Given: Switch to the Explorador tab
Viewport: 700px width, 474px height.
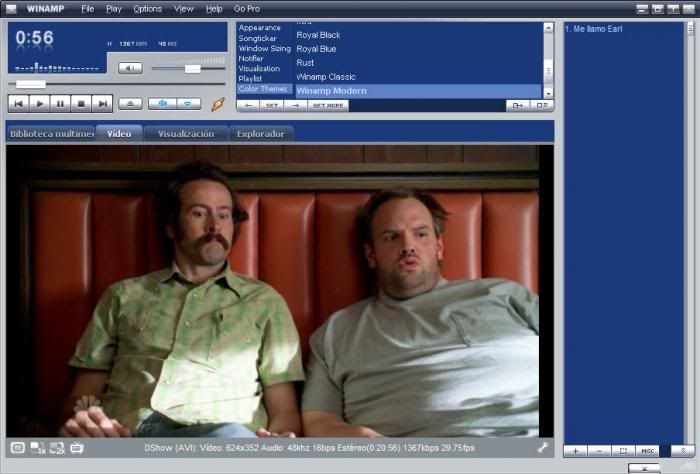Looking at the screenshot, I should coord(261,134).
